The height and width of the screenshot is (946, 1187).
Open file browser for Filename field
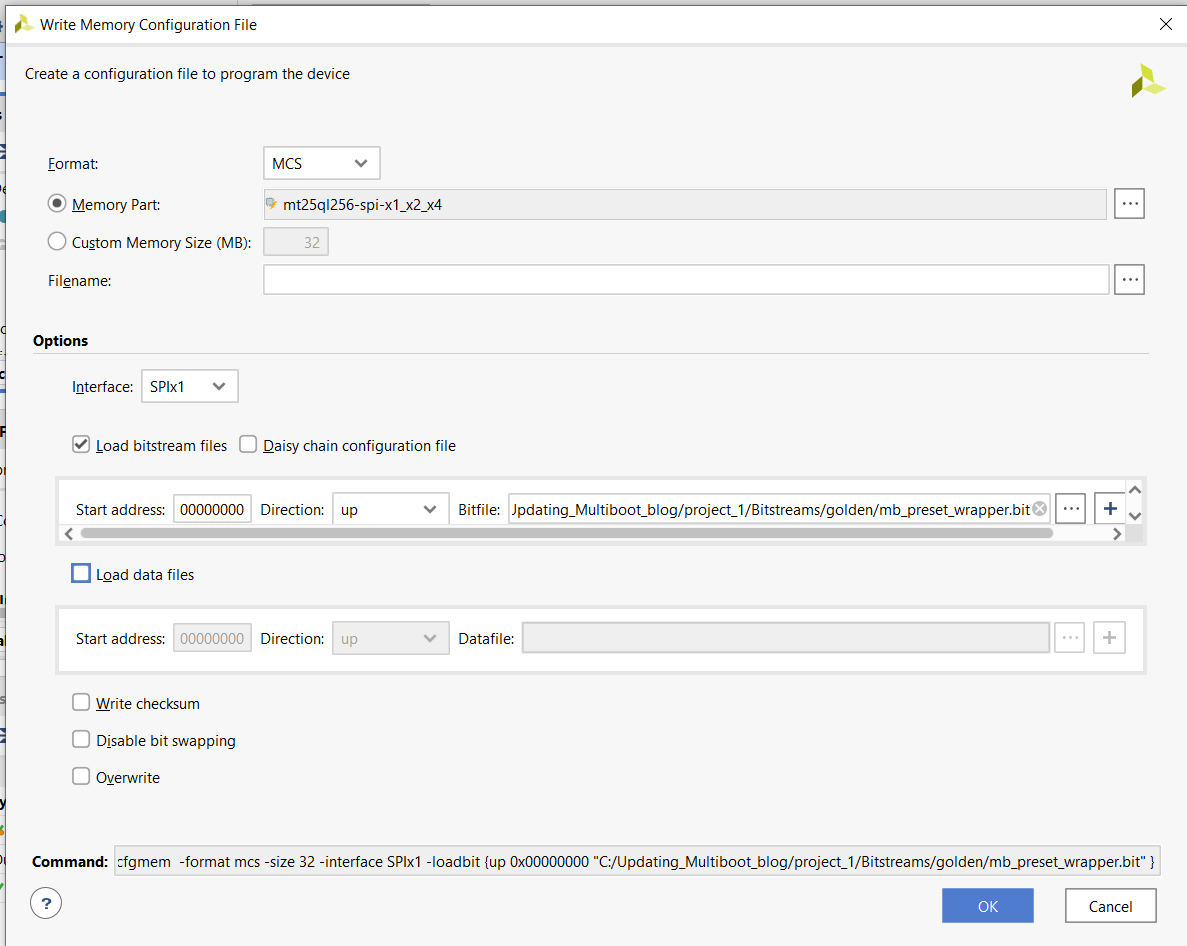click(x=1130, y=280)
